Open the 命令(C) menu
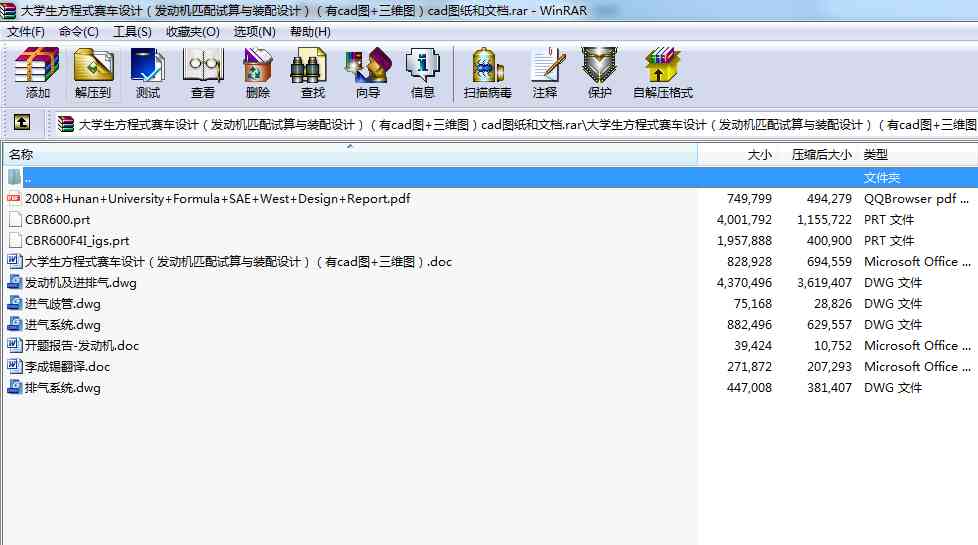 coord(79,32)
